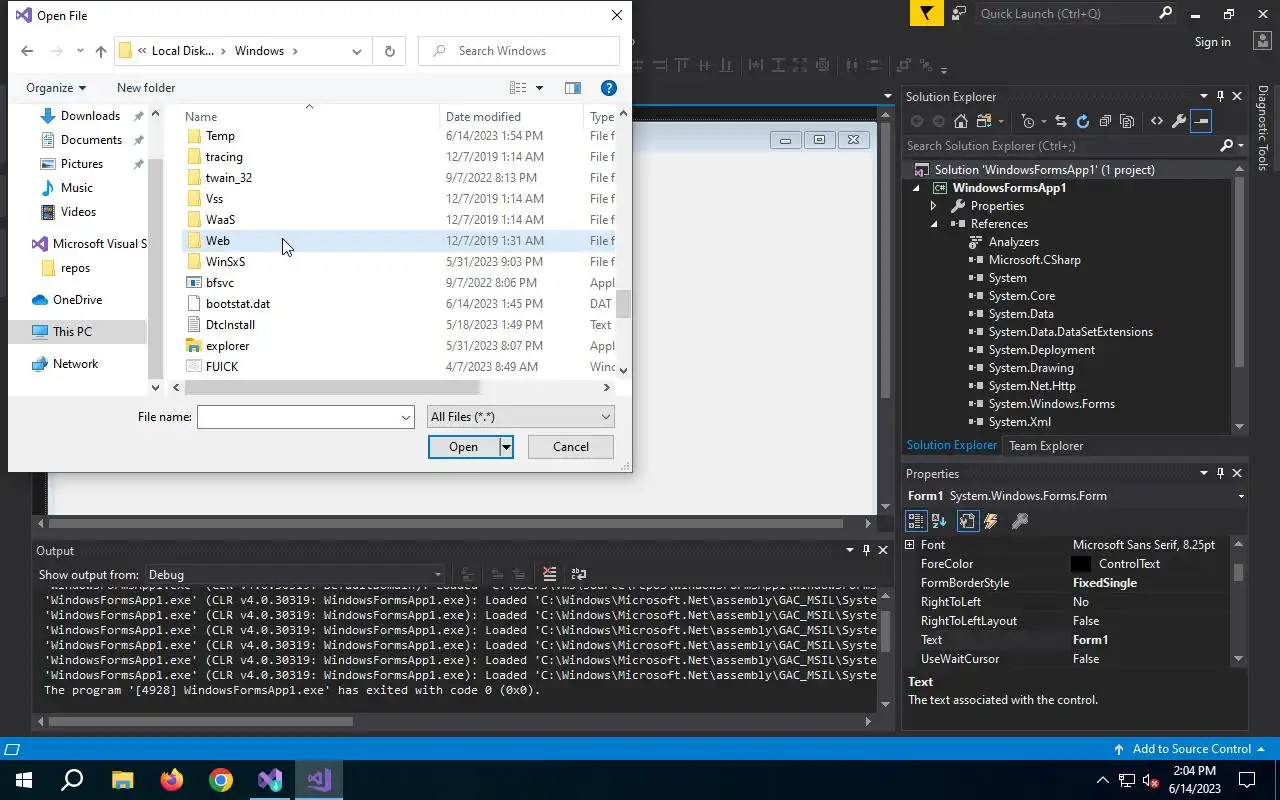Go back in Open File dialog navigation

click(27, 51)
